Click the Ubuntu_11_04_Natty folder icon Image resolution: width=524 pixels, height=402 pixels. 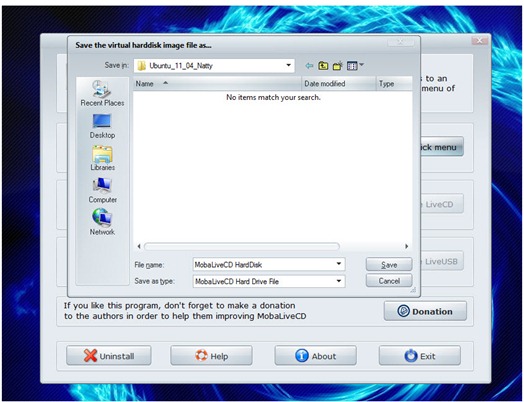(142, 66)
